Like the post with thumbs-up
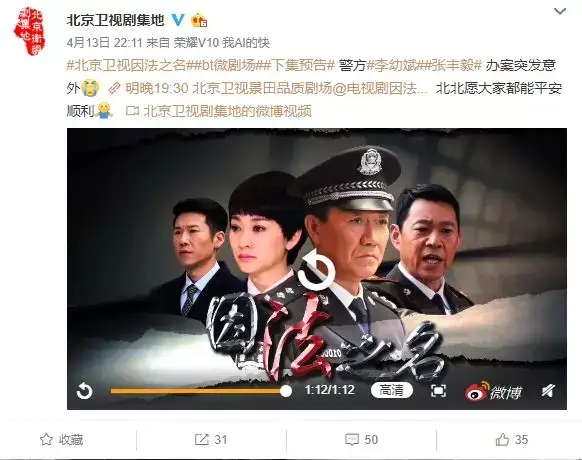 coord(511,440)
